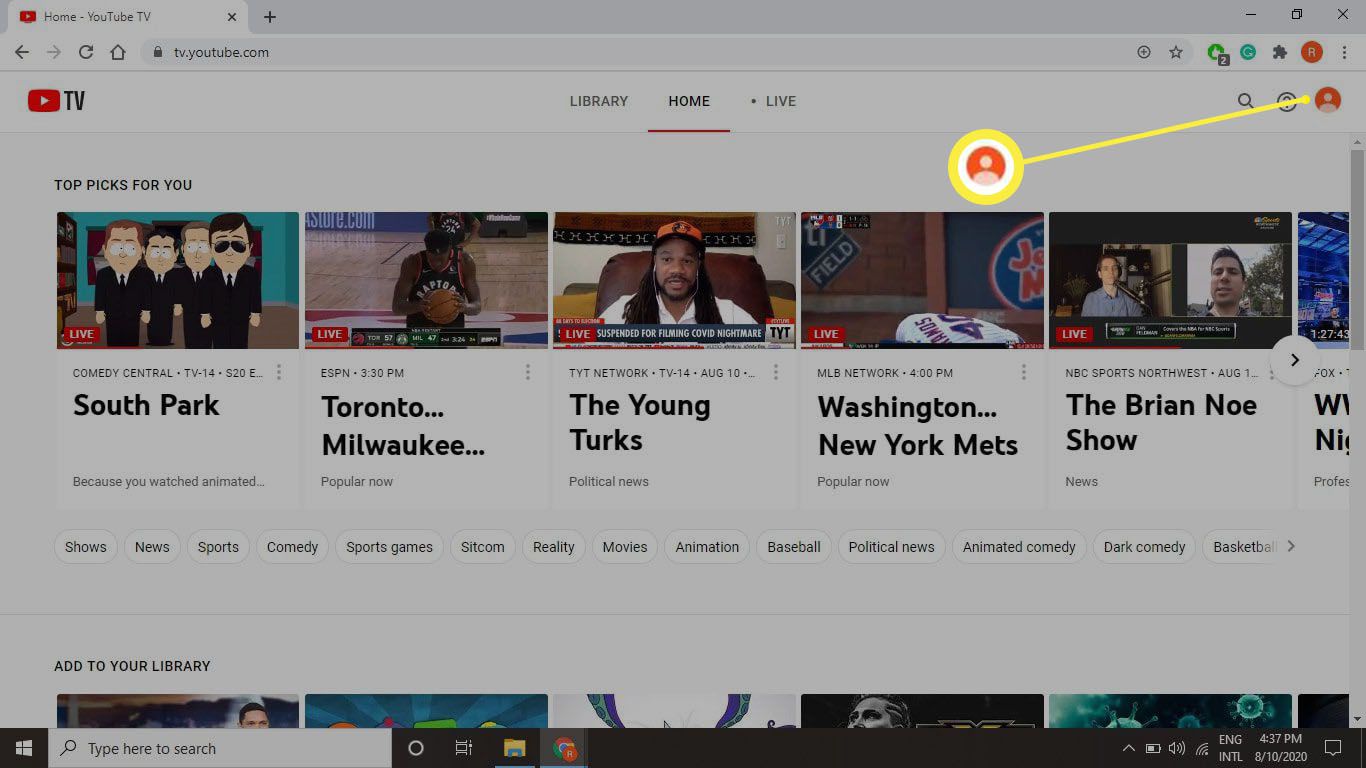The height and width of the screenshot is (768, 1366).
Task: Open the Chrome profile R avatar
Action: click(x=1312, y=52)
